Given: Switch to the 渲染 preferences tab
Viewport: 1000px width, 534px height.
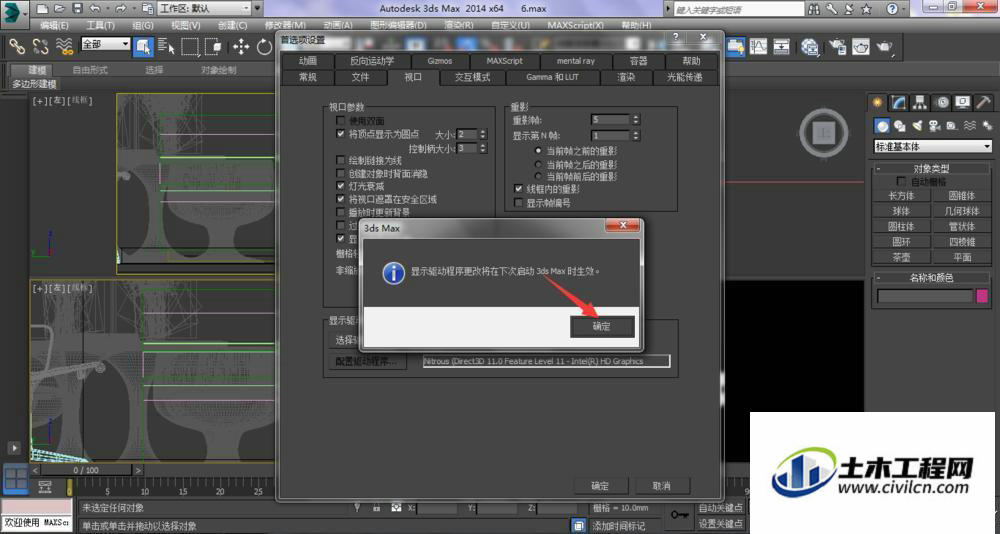Looking at the screenshot, I should tap(626, 77).
